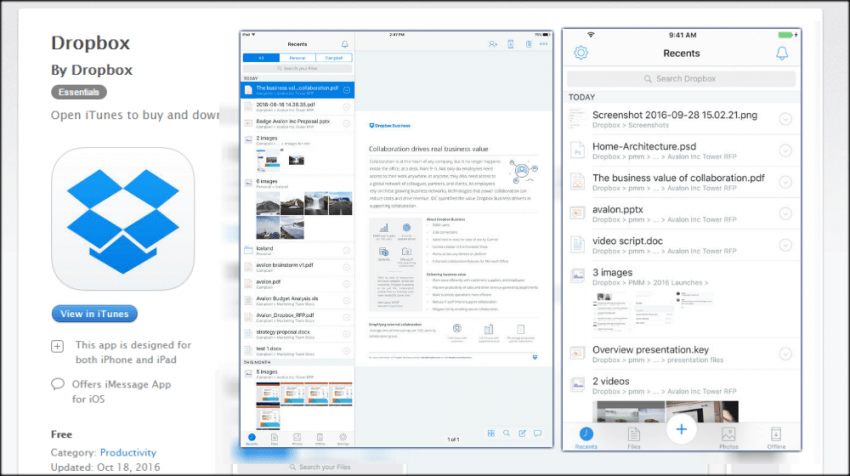Expand options for Home-Architecture.psd
The width and height of the screenshot is (850, 476).
[x=785, y=151]
